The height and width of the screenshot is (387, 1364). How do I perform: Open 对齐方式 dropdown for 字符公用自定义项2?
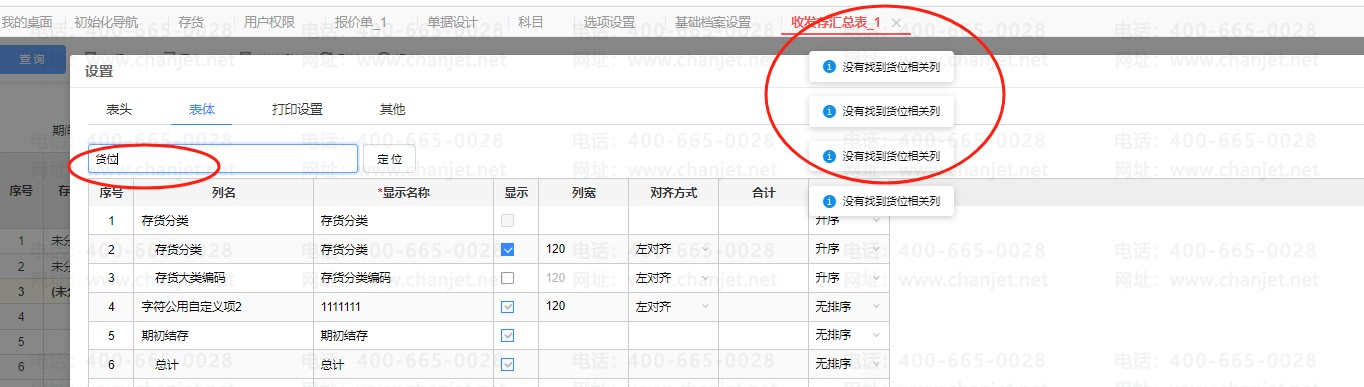(672, 306)
